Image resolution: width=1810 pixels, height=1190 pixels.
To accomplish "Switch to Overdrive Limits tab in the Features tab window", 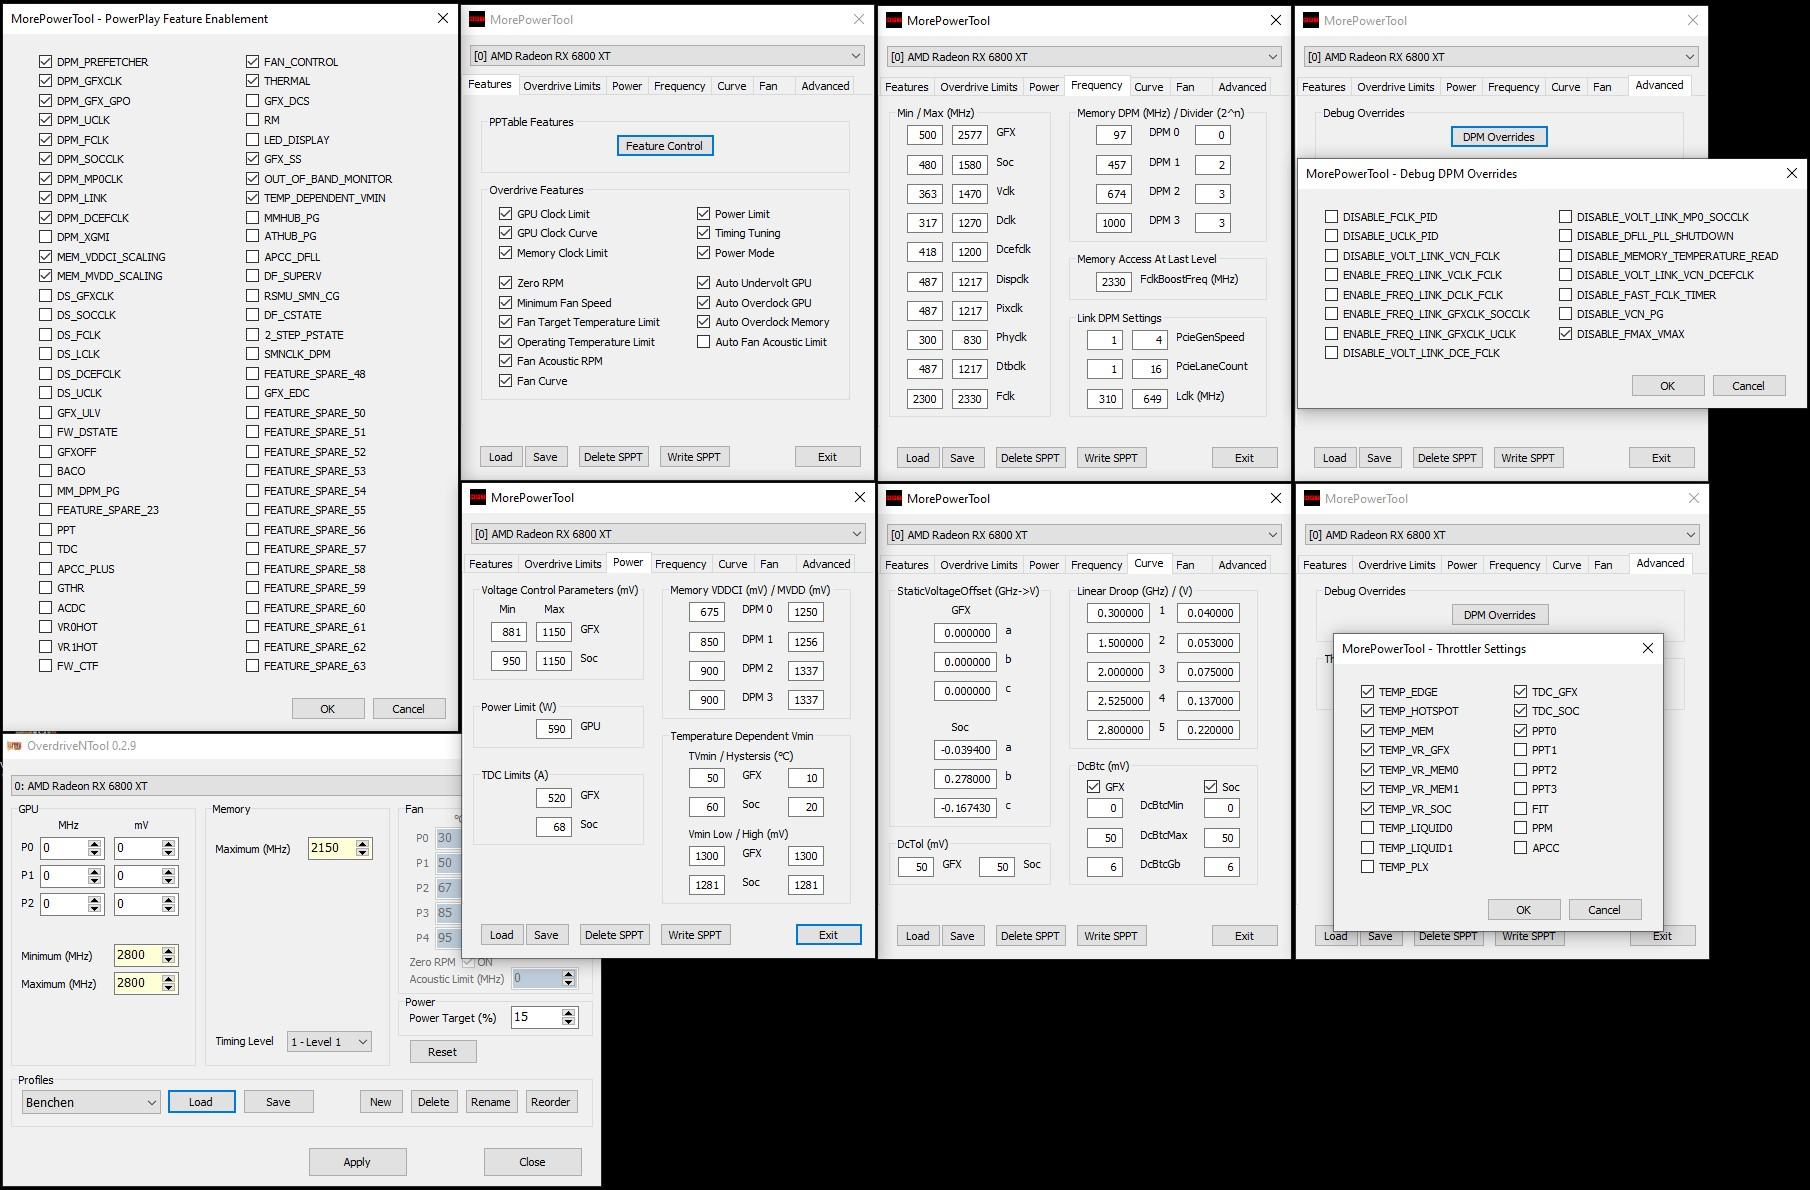I will (x=562, y=86).
